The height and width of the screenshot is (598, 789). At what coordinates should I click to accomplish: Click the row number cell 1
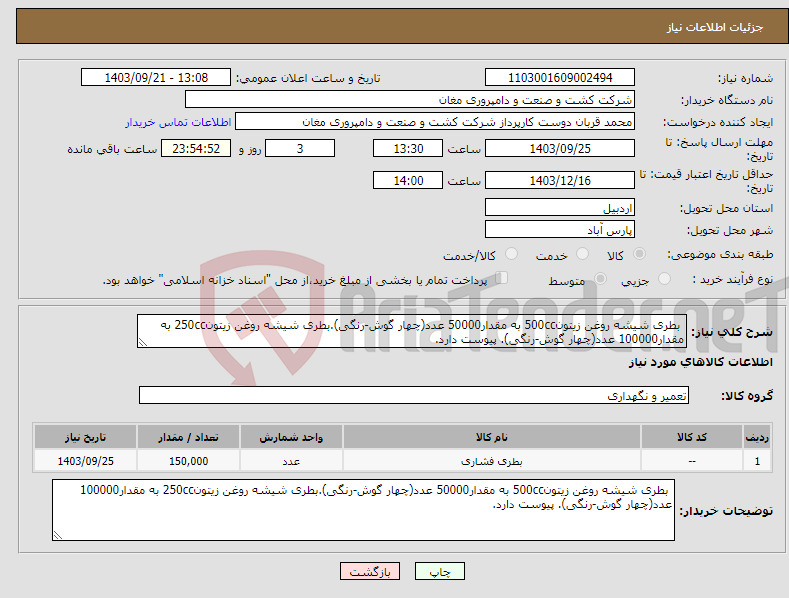coord(757,461)
